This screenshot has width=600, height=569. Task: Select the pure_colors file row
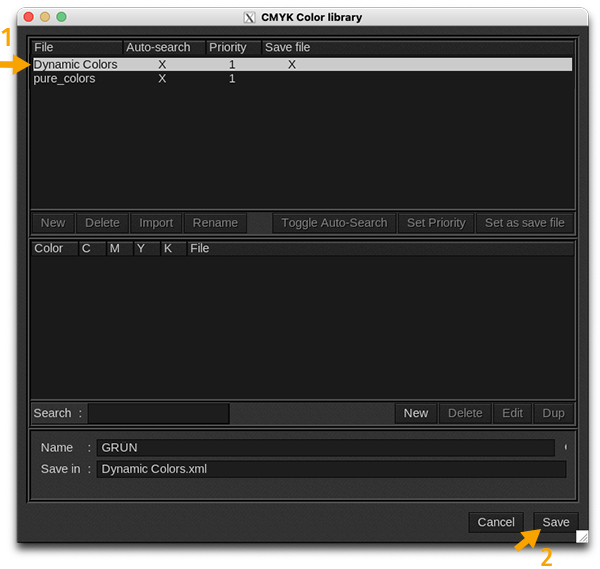pos(302,78)
